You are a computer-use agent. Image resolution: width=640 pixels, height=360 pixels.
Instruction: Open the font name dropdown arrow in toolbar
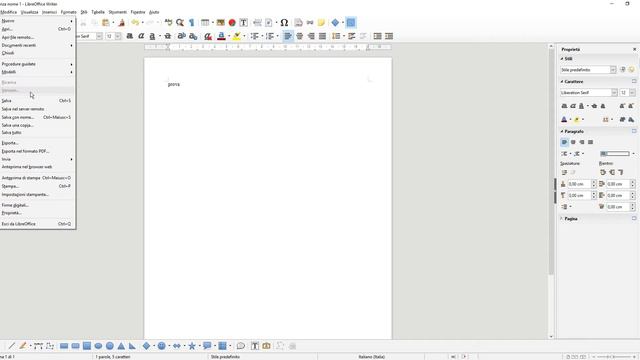click(x=99, y=36)
